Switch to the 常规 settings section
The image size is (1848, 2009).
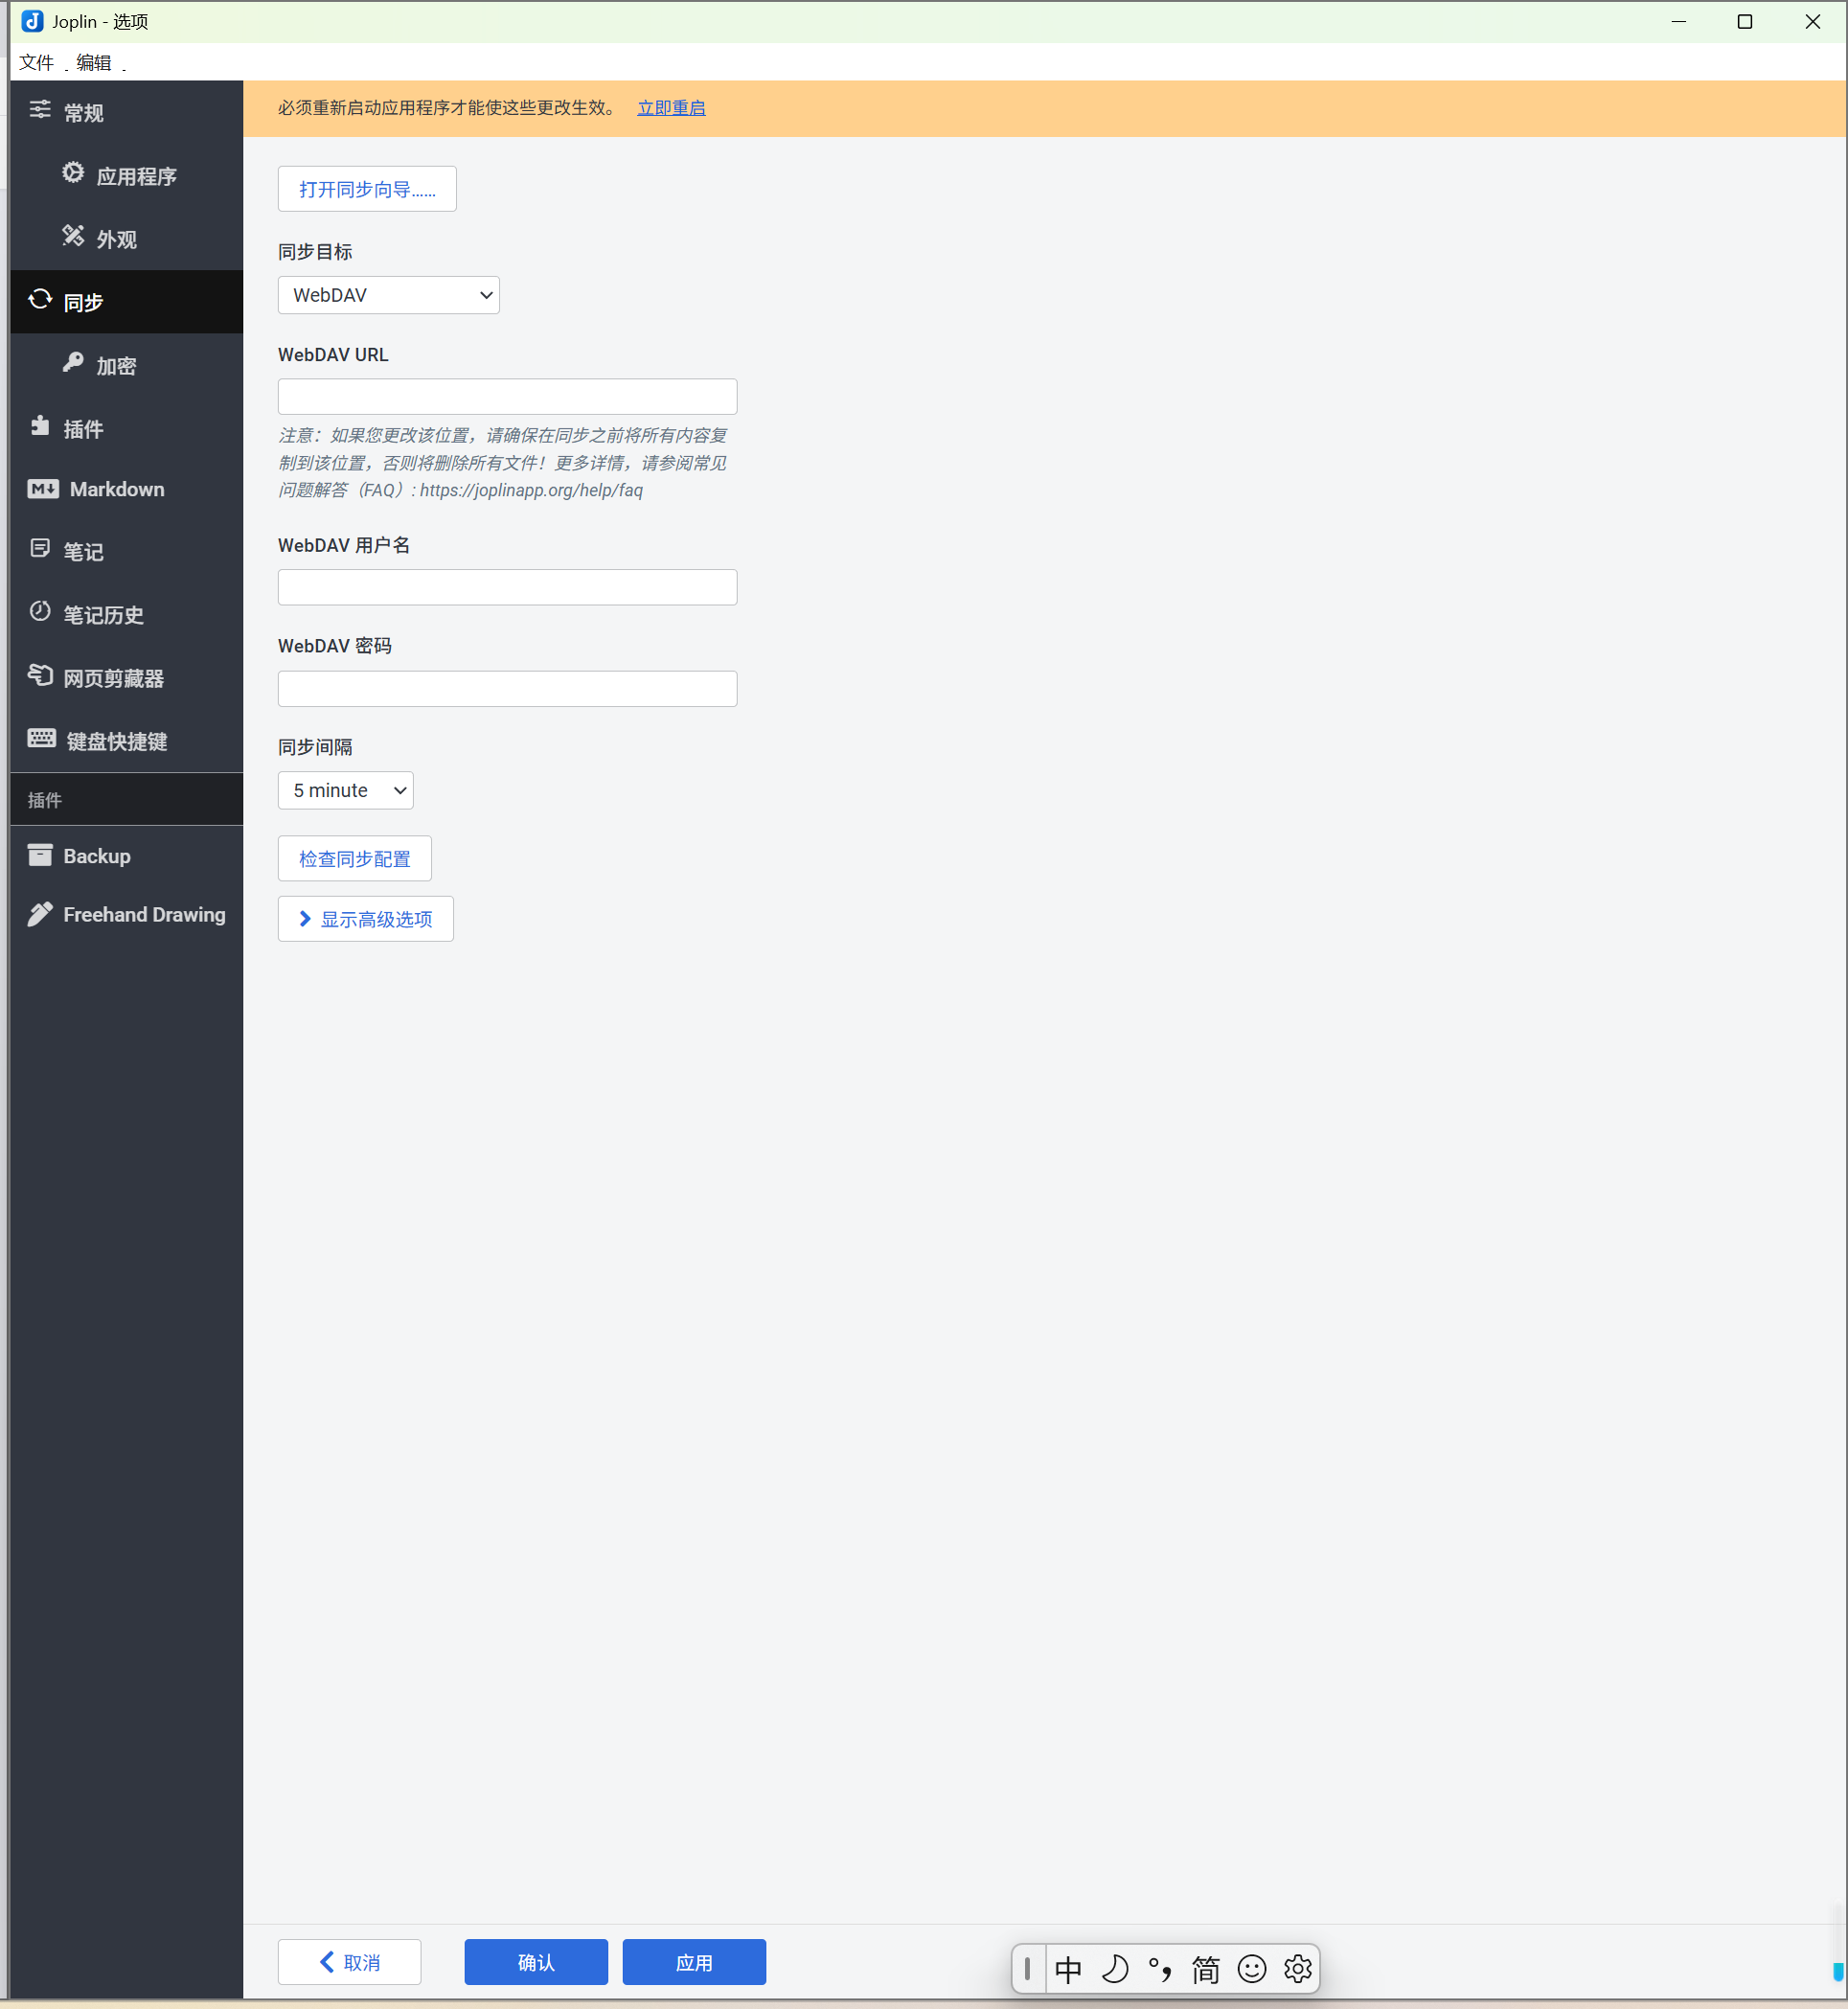point(127,112)
